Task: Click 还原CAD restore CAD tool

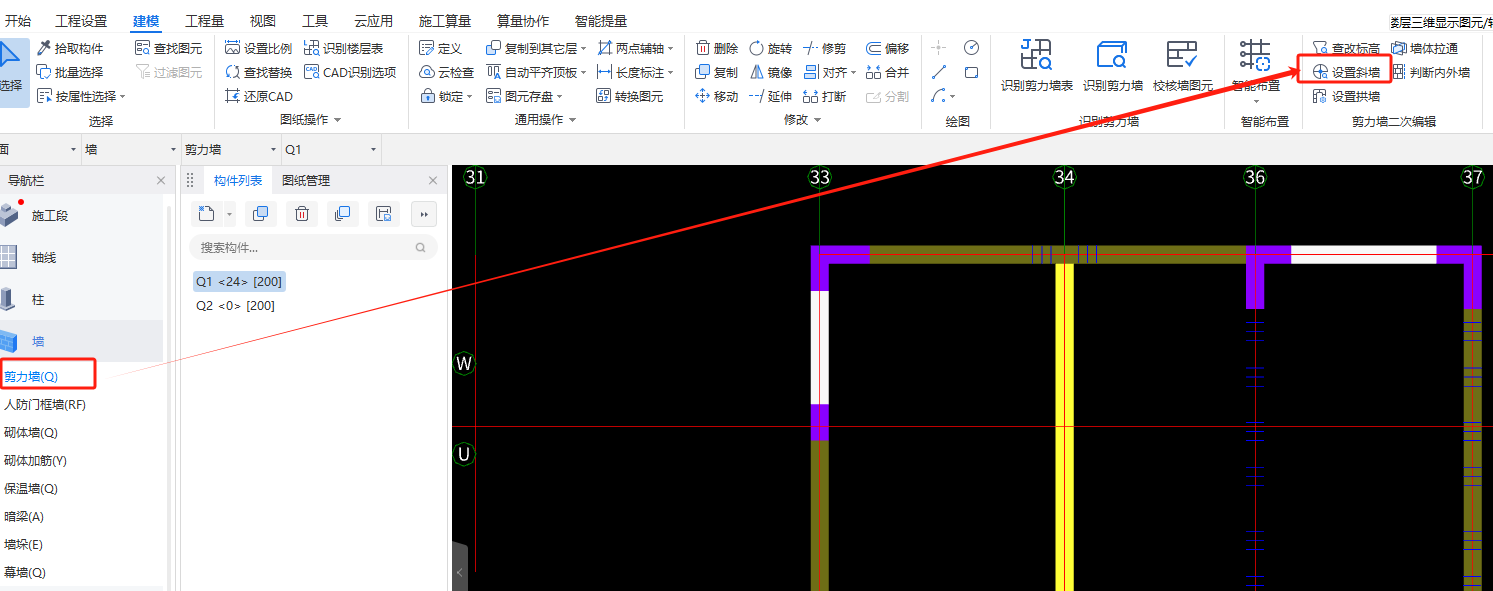Action: (258, 96)
